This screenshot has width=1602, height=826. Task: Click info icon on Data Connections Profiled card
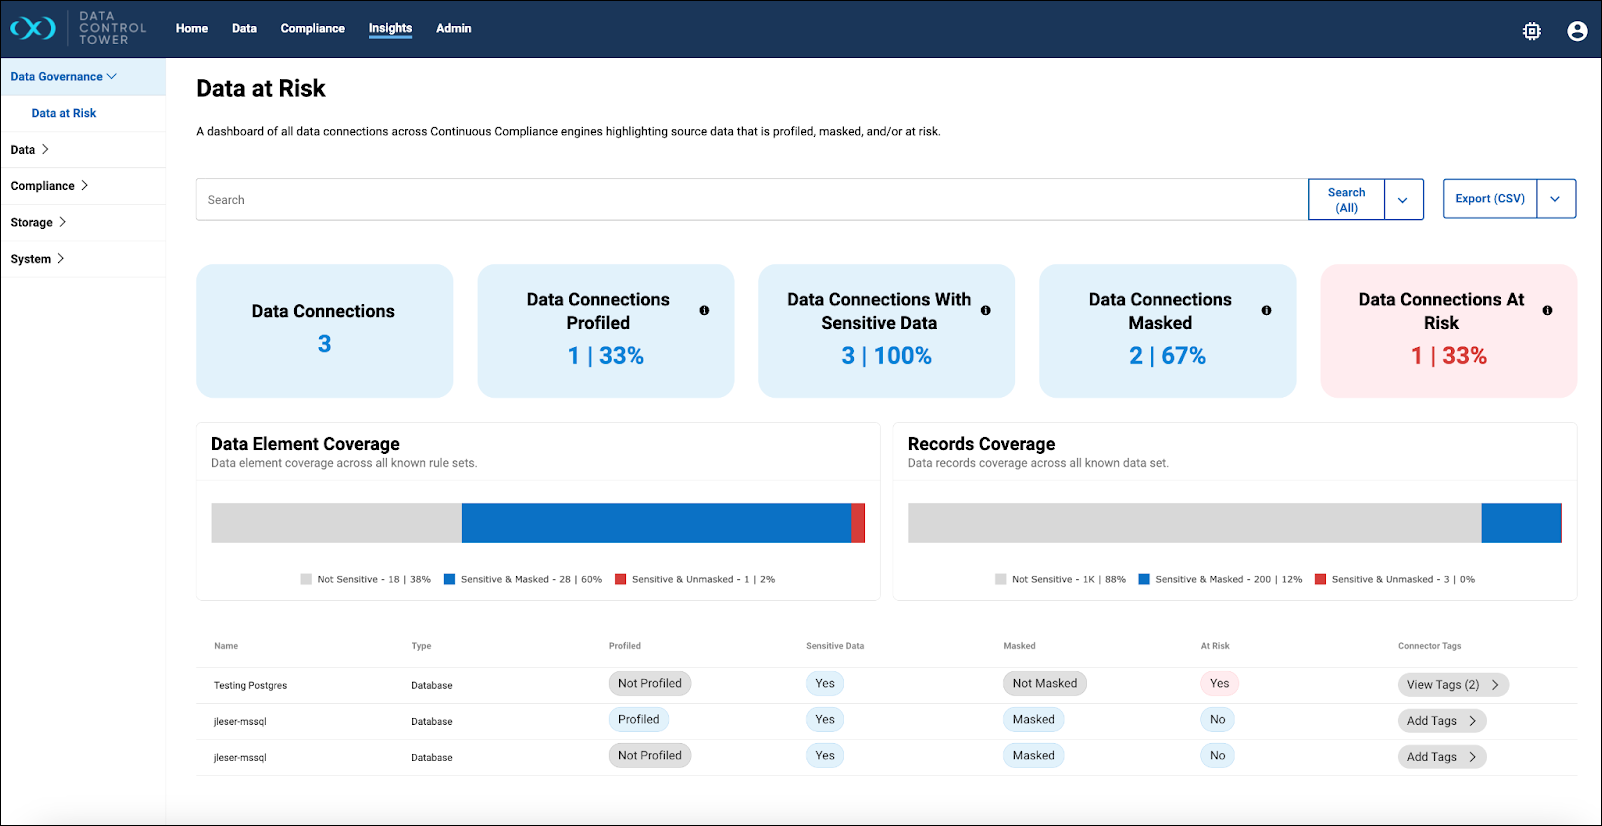point(704,311)
